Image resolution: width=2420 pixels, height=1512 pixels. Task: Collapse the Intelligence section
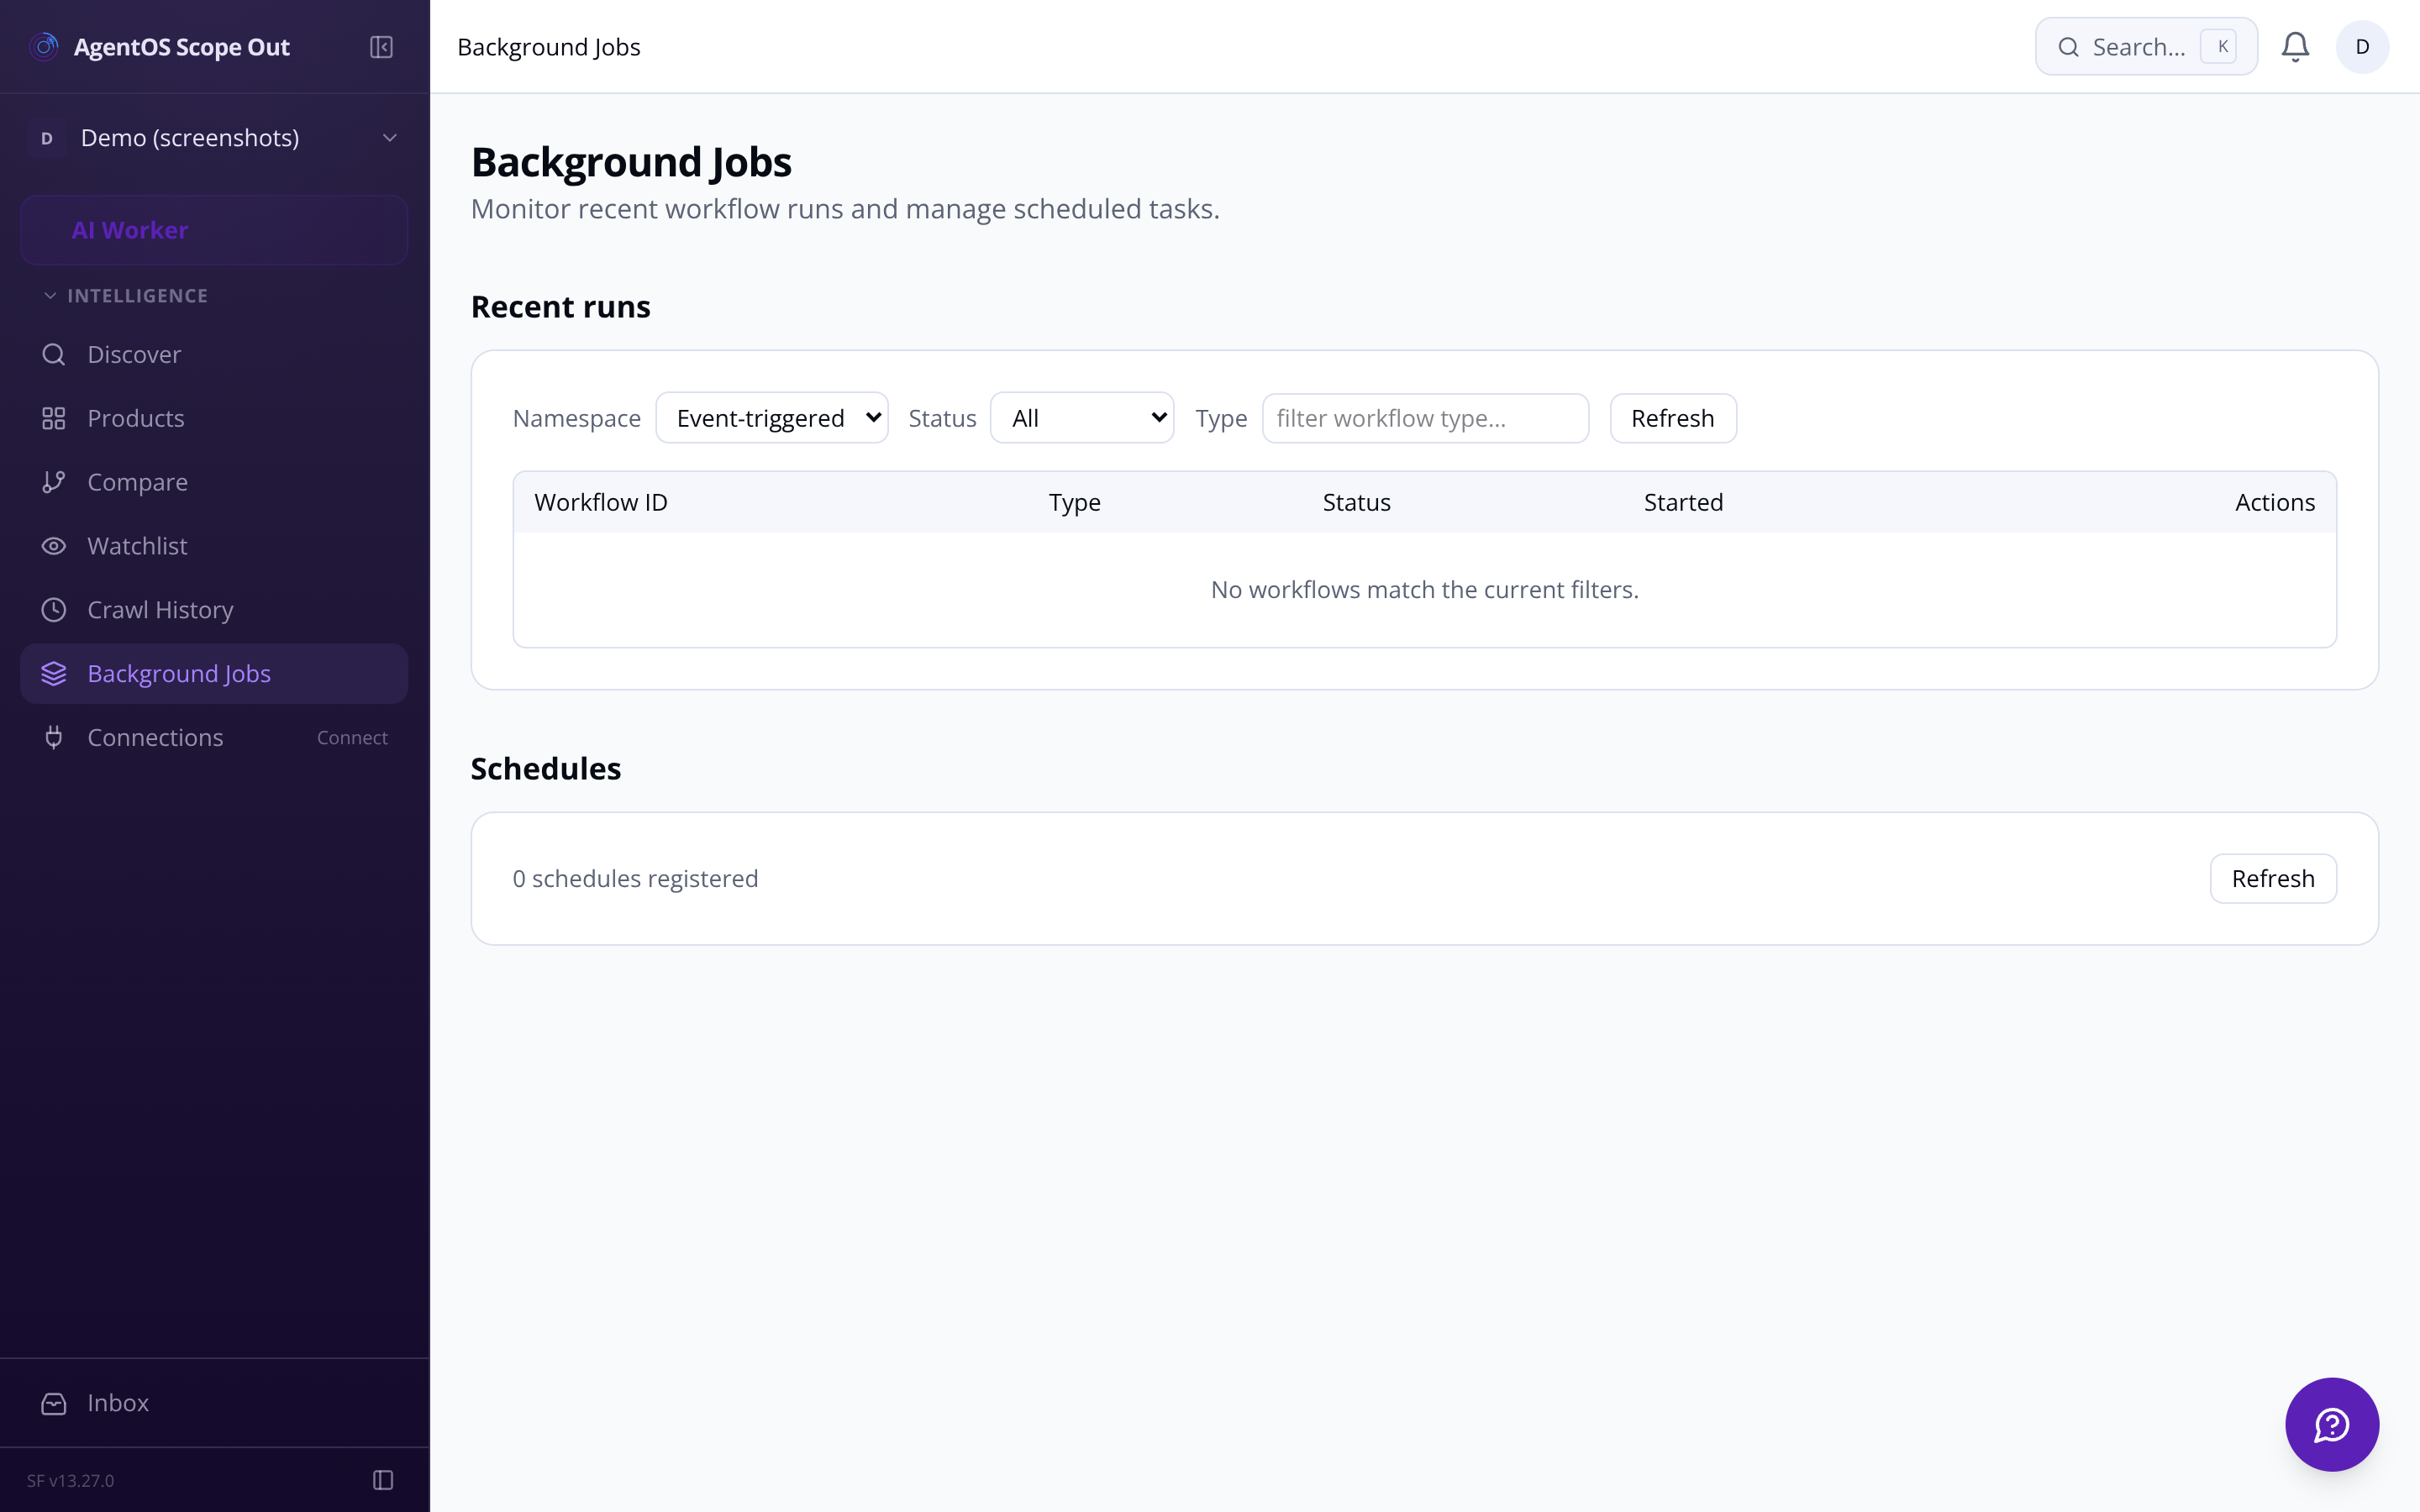(127, 296)
